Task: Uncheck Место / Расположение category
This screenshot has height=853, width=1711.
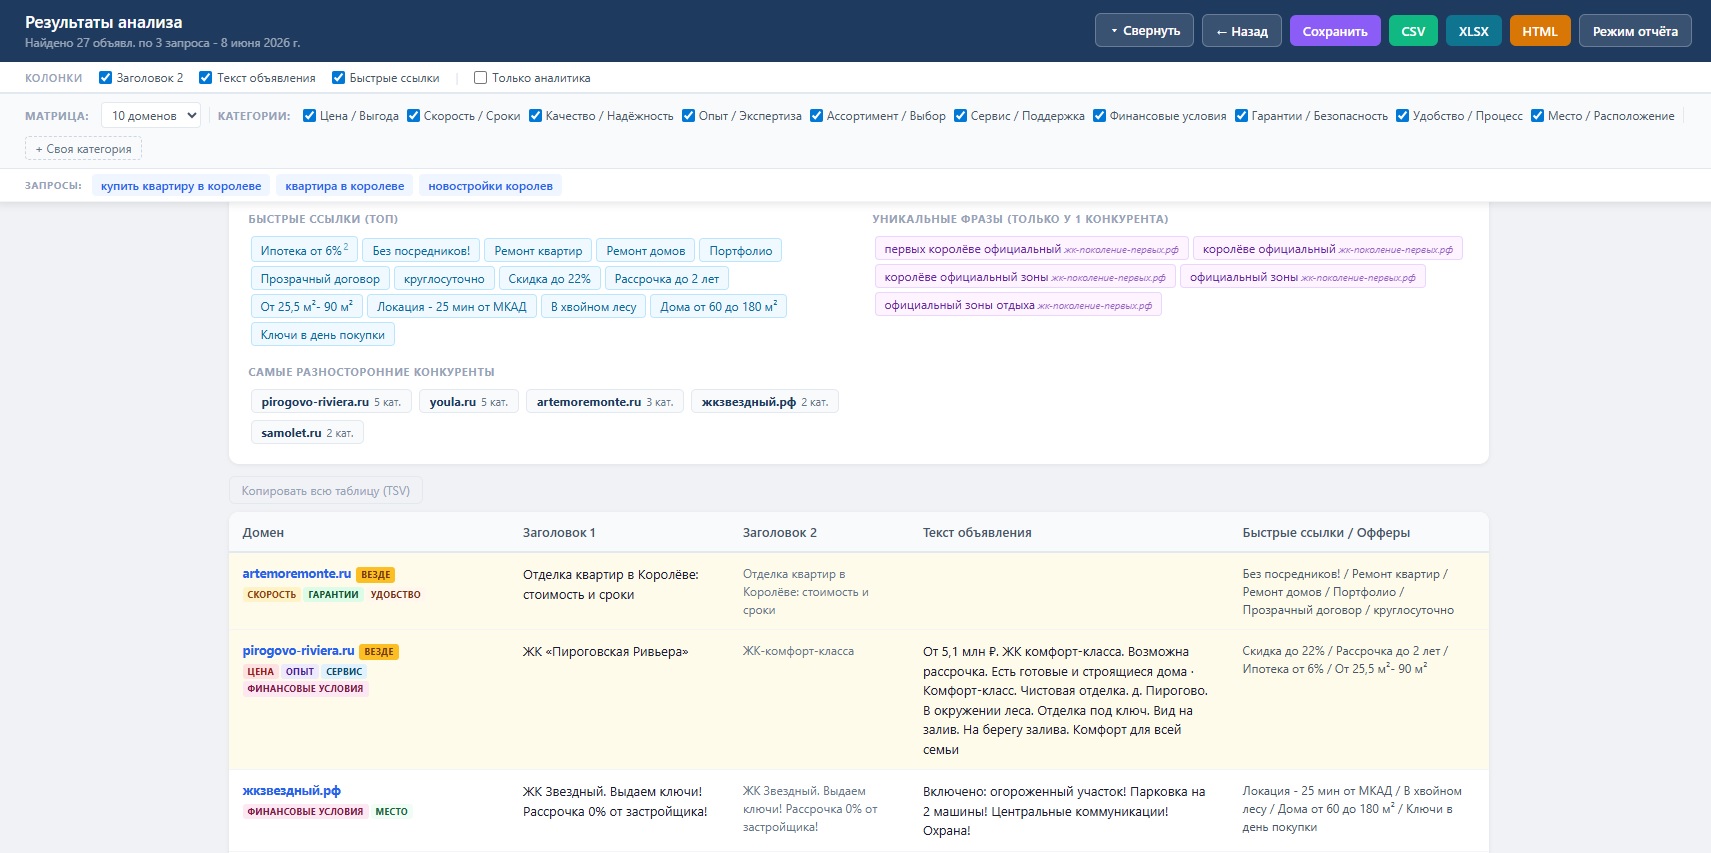Action: (1537, 116)
